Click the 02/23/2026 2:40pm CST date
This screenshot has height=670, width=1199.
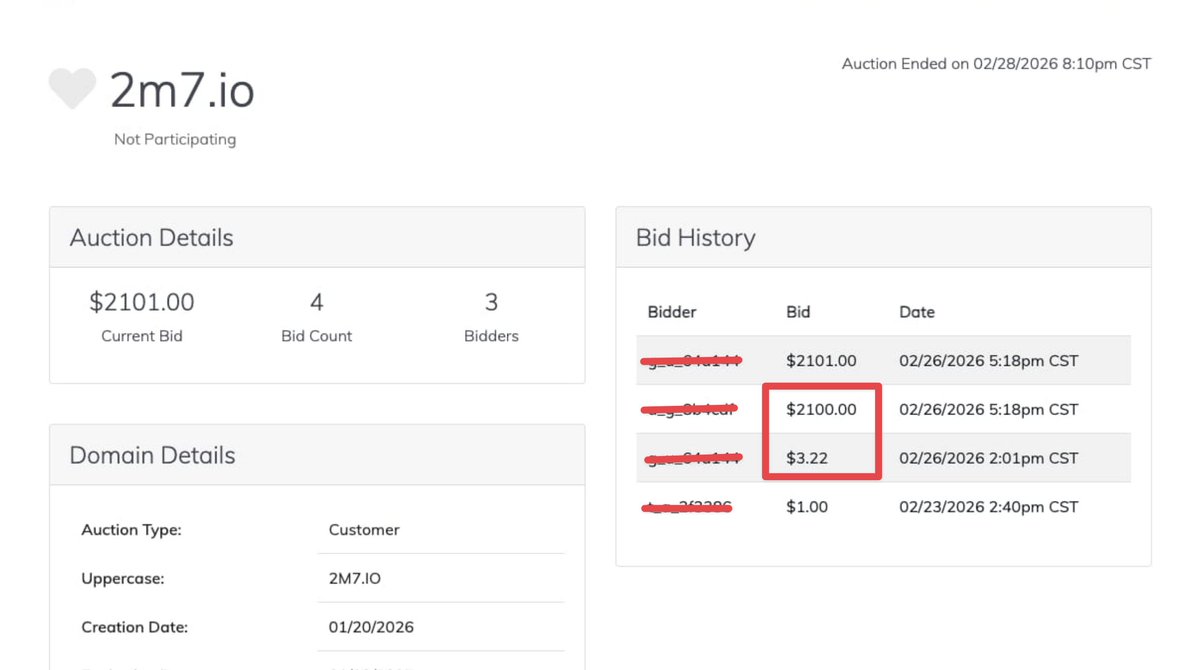[989, 507]
